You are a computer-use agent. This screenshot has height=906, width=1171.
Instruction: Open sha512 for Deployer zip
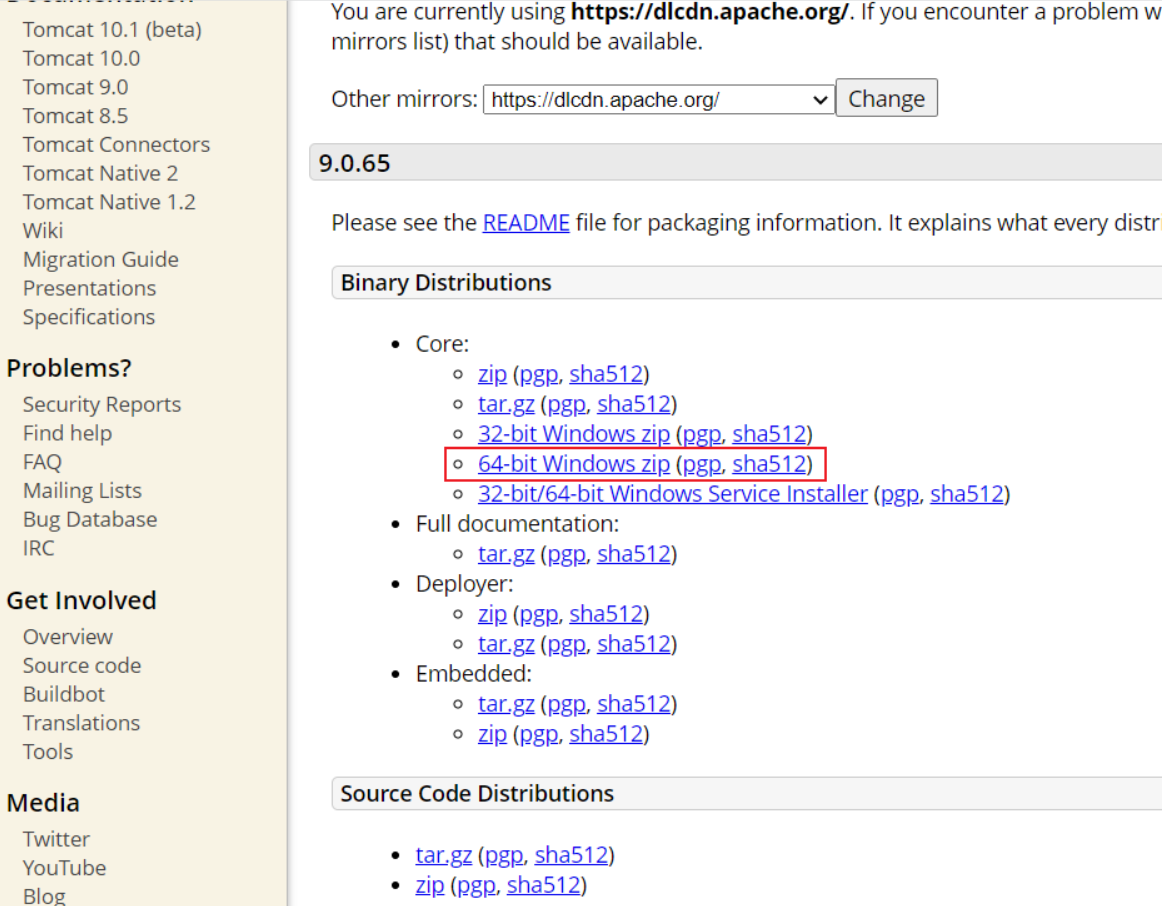point(606,614)
